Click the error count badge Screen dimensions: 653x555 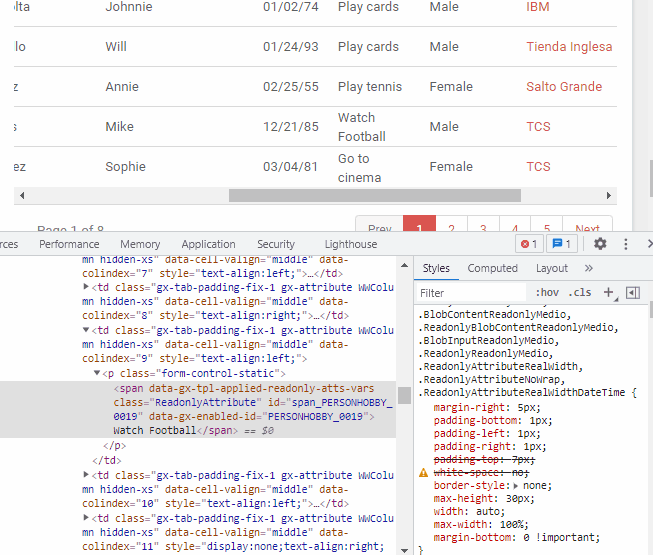[x=529, y=244]
